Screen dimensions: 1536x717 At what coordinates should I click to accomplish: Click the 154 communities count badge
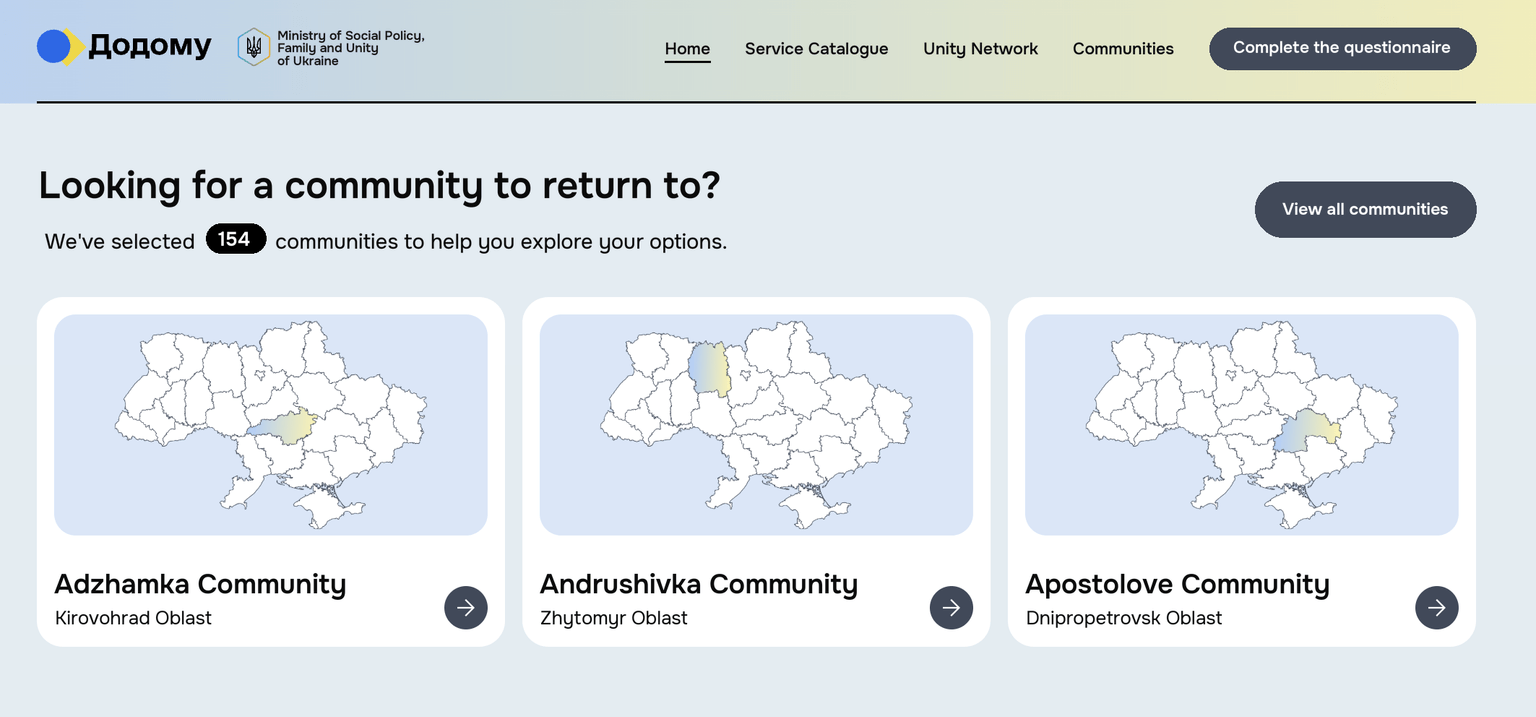(235, 239)
